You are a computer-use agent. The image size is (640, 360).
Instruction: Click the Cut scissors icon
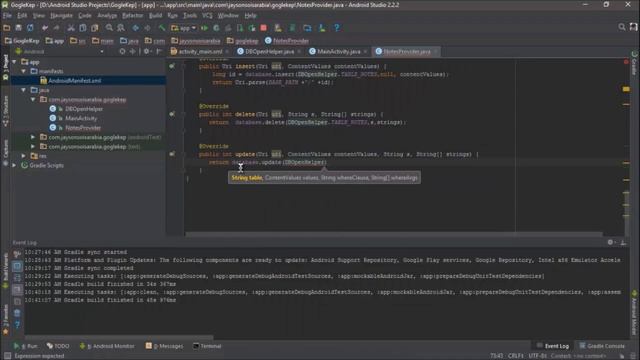point(71,28)
